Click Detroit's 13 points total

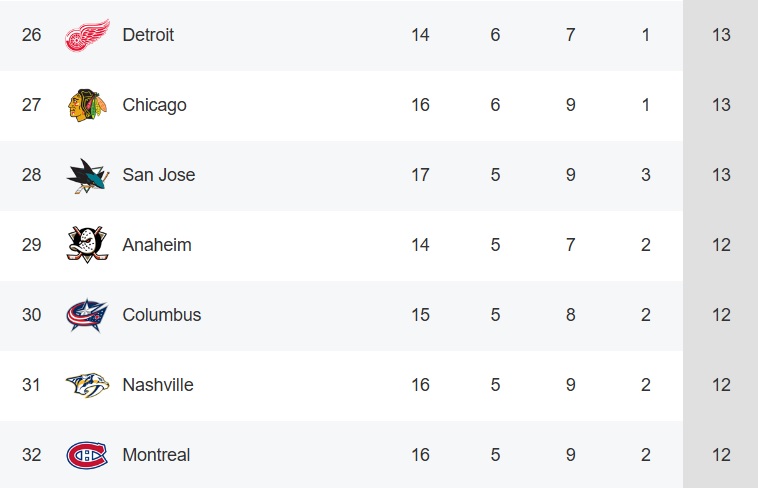(721, 35)
